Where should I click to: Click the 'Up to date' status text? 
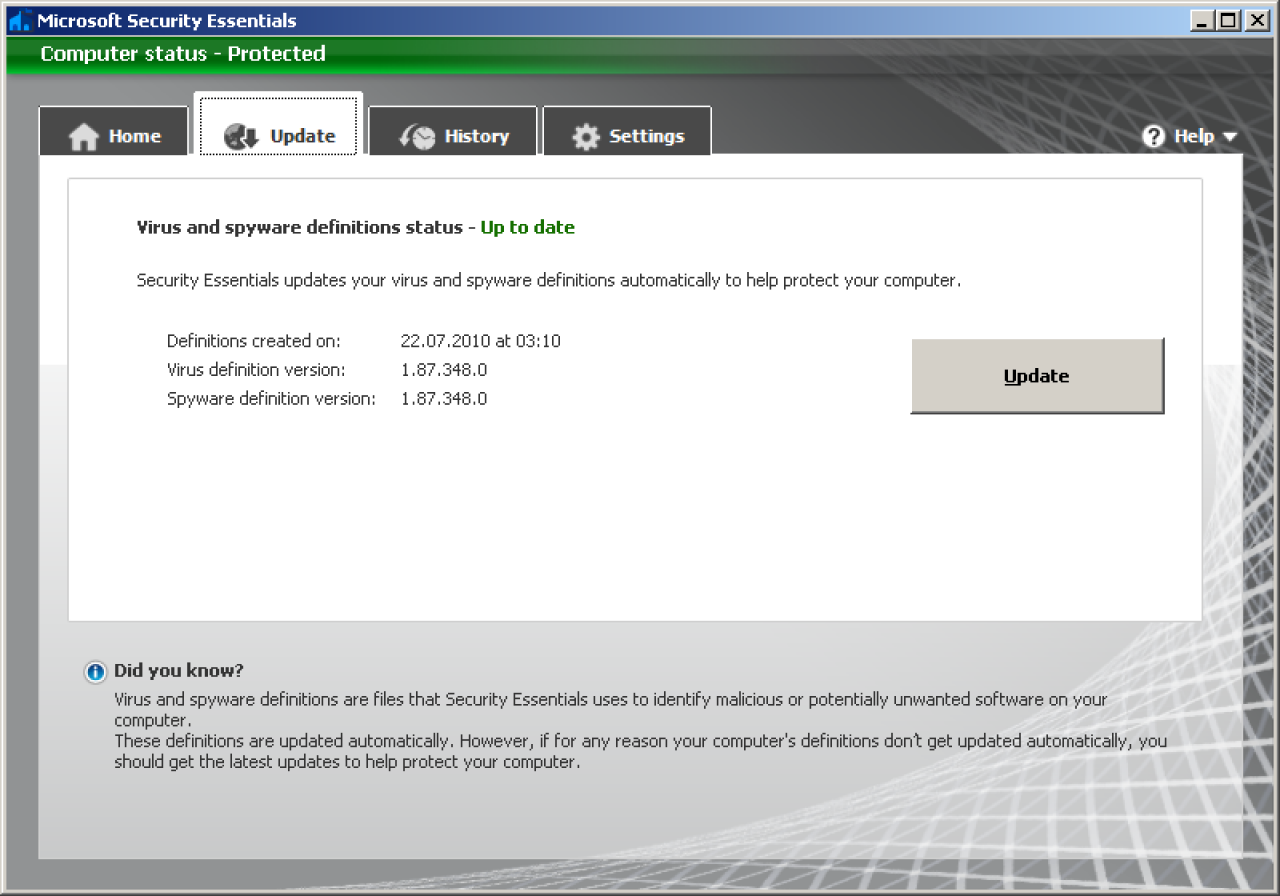[527, 228]
